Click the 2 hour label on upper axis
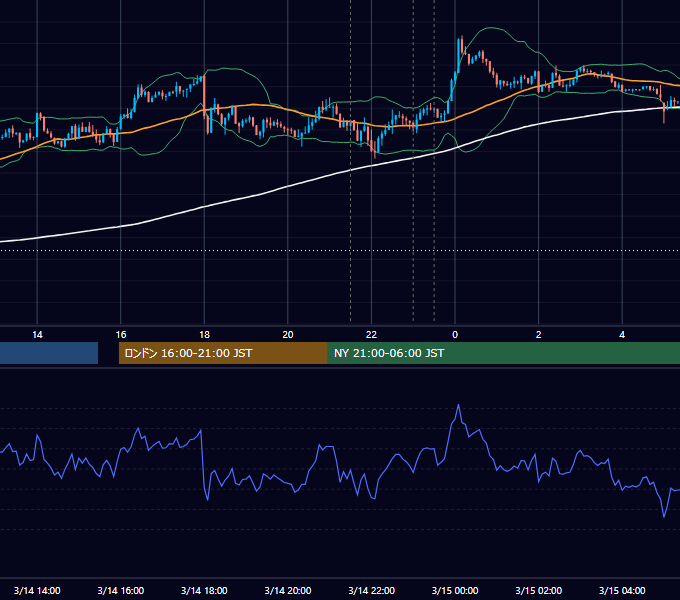The height and width of the screenshot is (600, 680). 539,335
